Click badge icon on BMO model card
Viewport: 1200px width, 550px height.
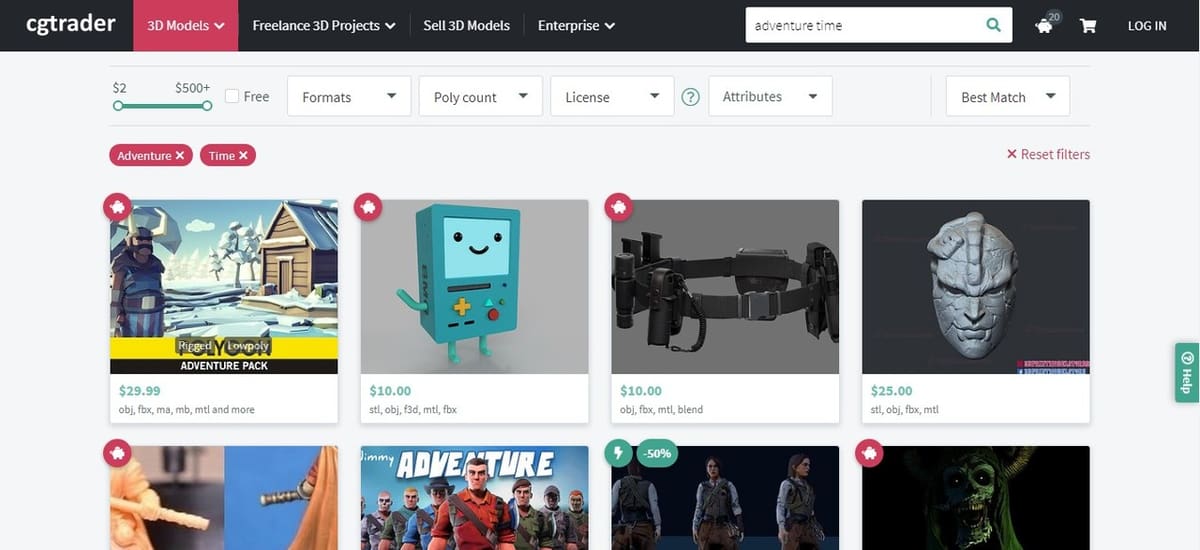point(368,207)
